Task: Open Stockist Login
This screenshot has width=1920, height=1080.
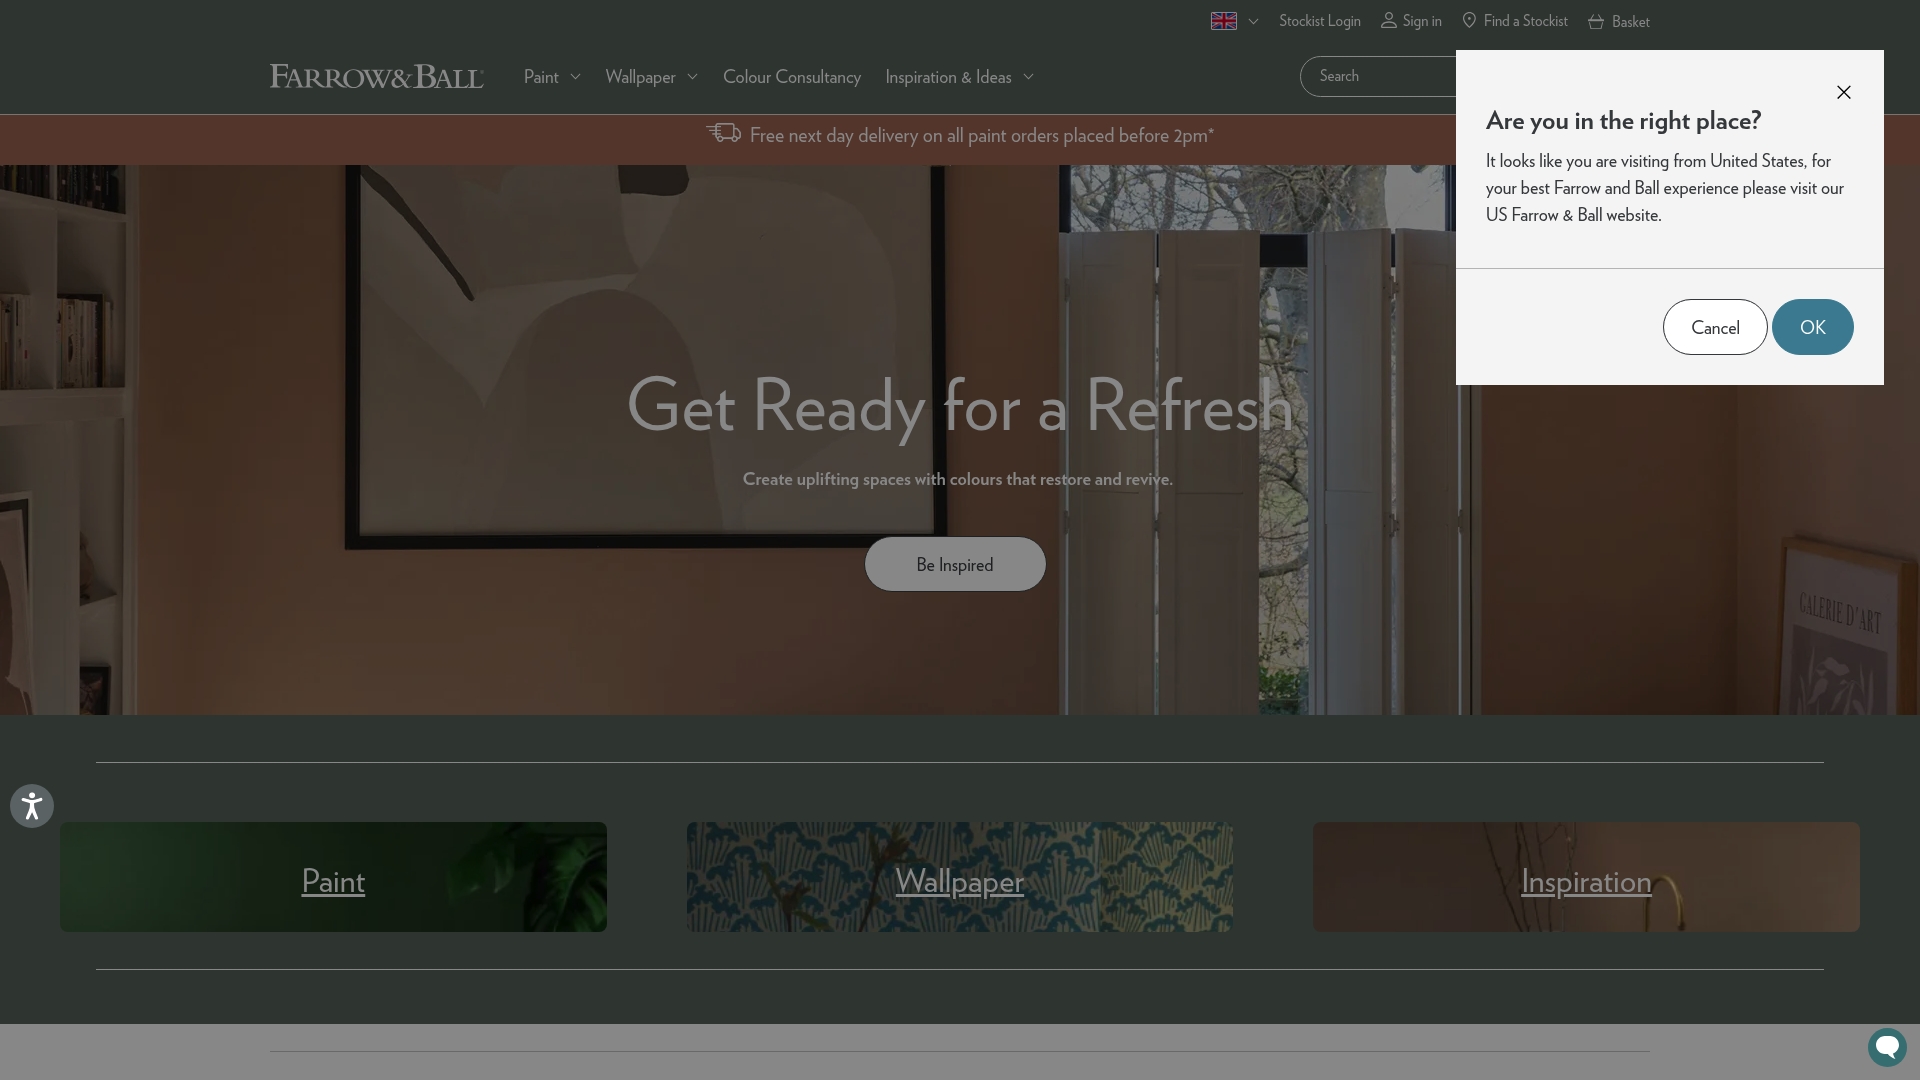Action: pos(1319,20)
